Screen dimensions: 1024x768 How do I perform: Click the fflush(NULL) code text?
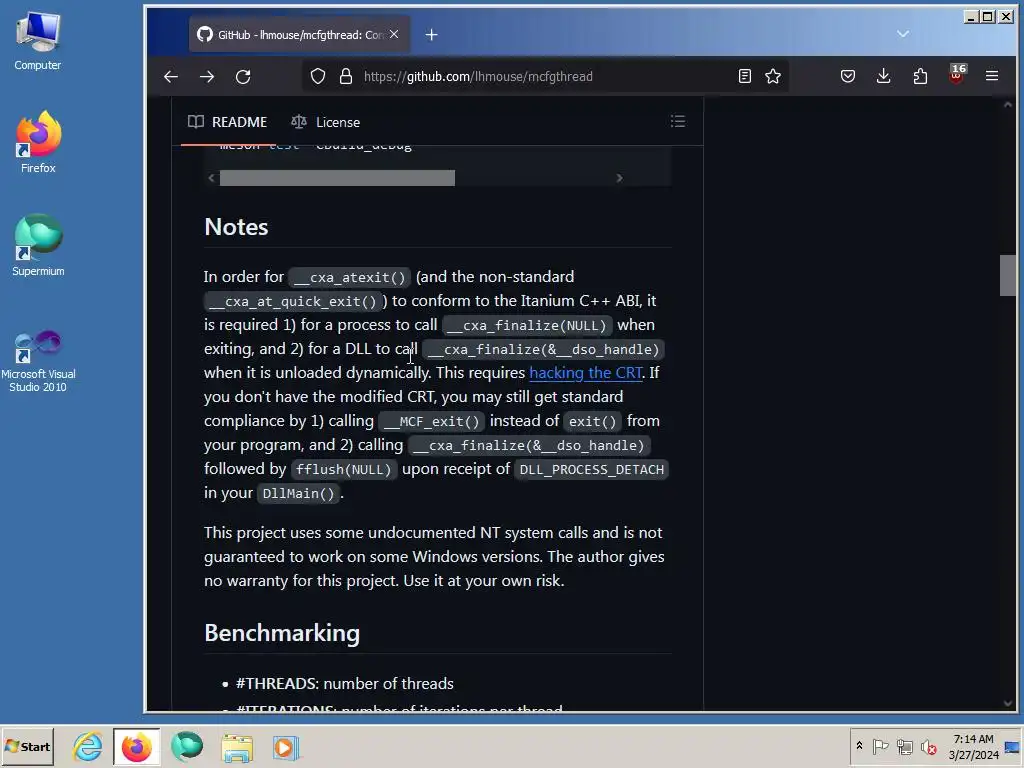click(x=344, y=470)
